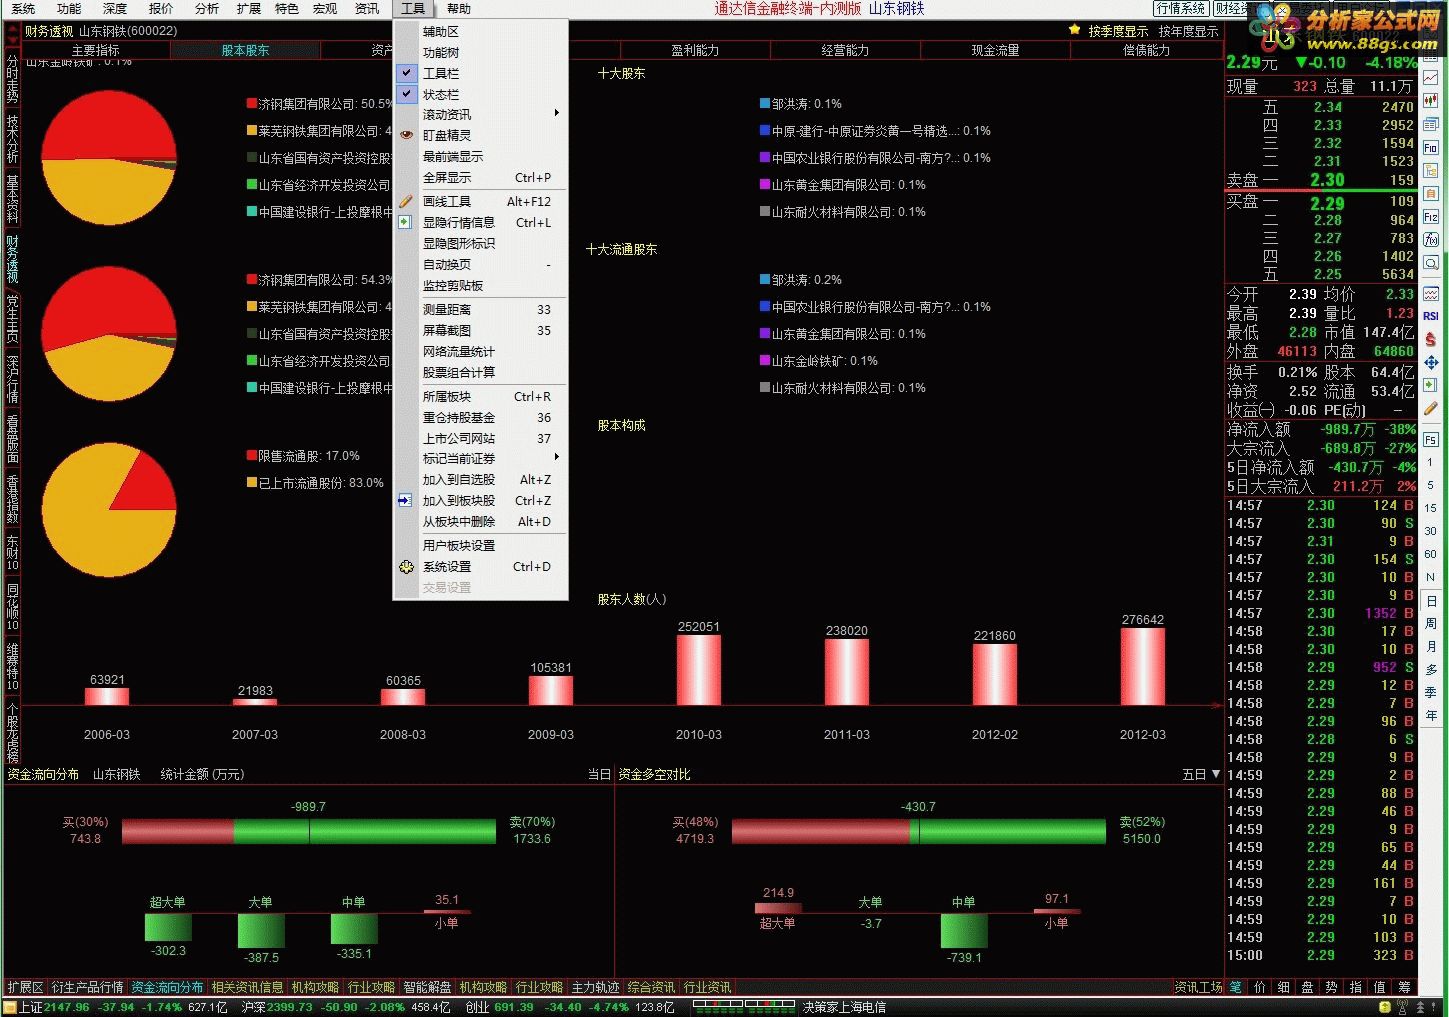Click the red swatch for 限售流通股
The height and width of the screenshot is (1017, 1449).
tap(252, 455)
